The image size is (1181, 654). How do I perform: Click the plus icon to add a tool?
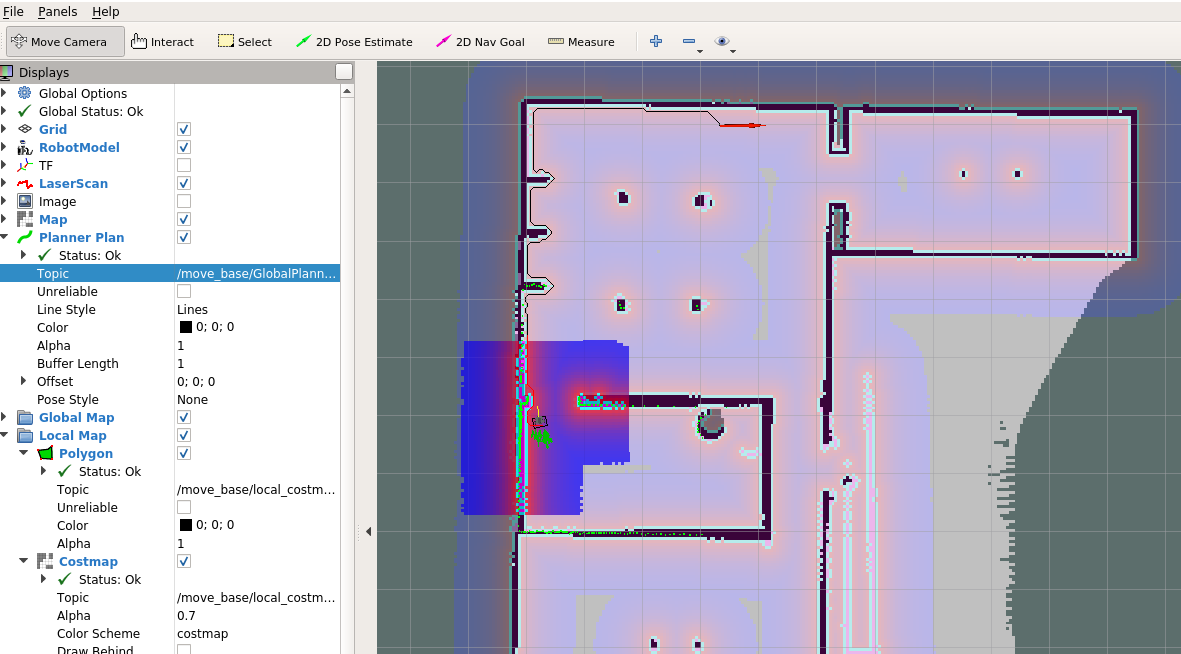coord(655,41)
